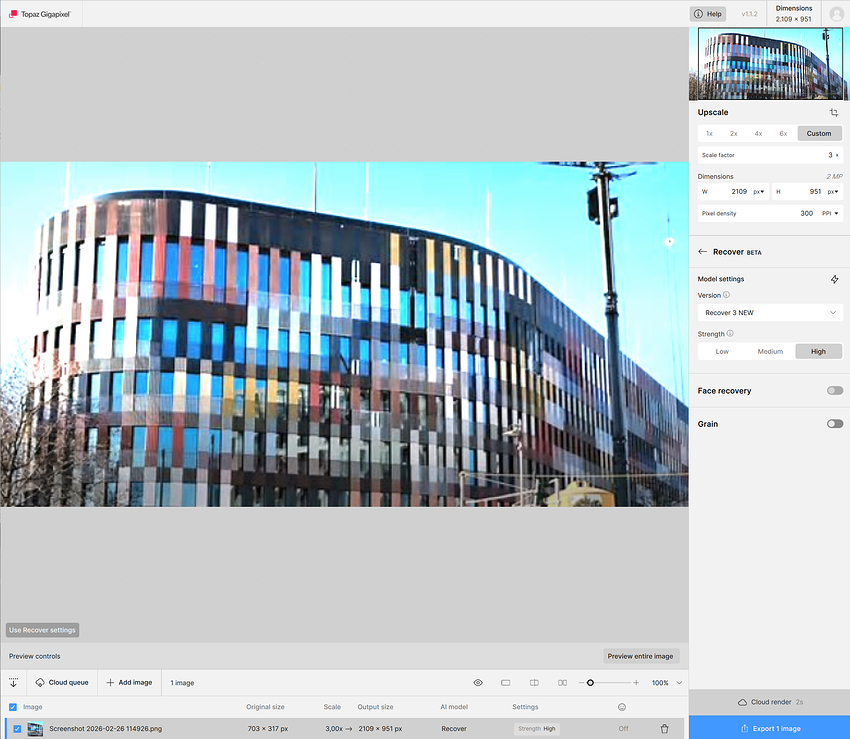Image resolution: width=850 pixels, height=739 pixels.
Task: Click Preview entire image
Action: [641, 655]
